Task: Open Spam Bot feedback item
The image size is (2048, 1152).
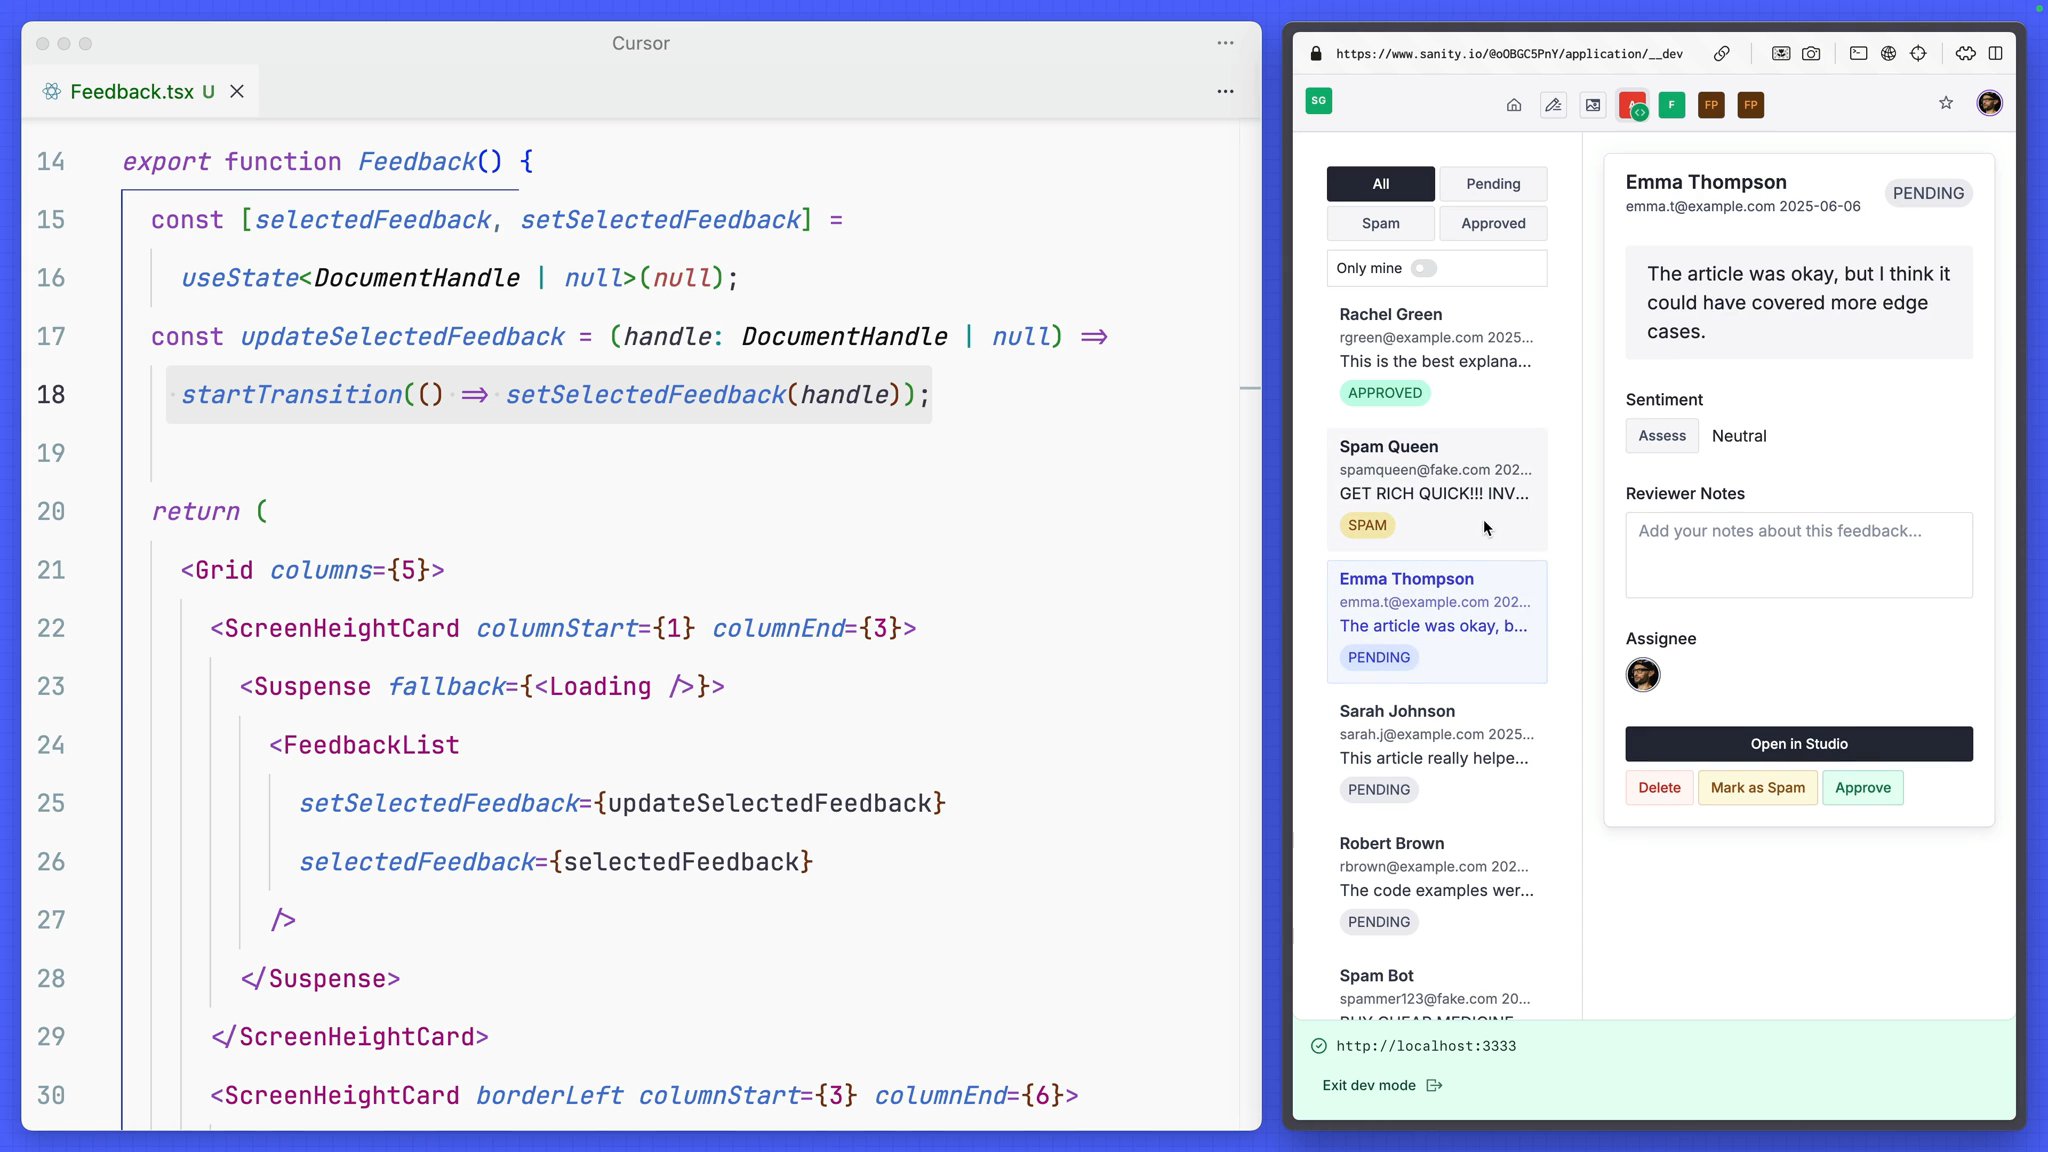Action: 1437,988
